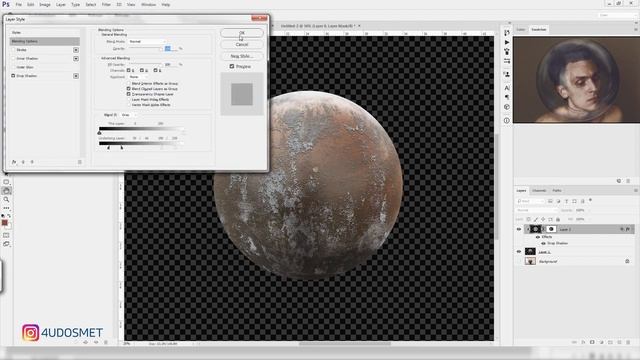Filter layers by type layers icon
This screenshot has width=640, height=360.
(567, 201)
